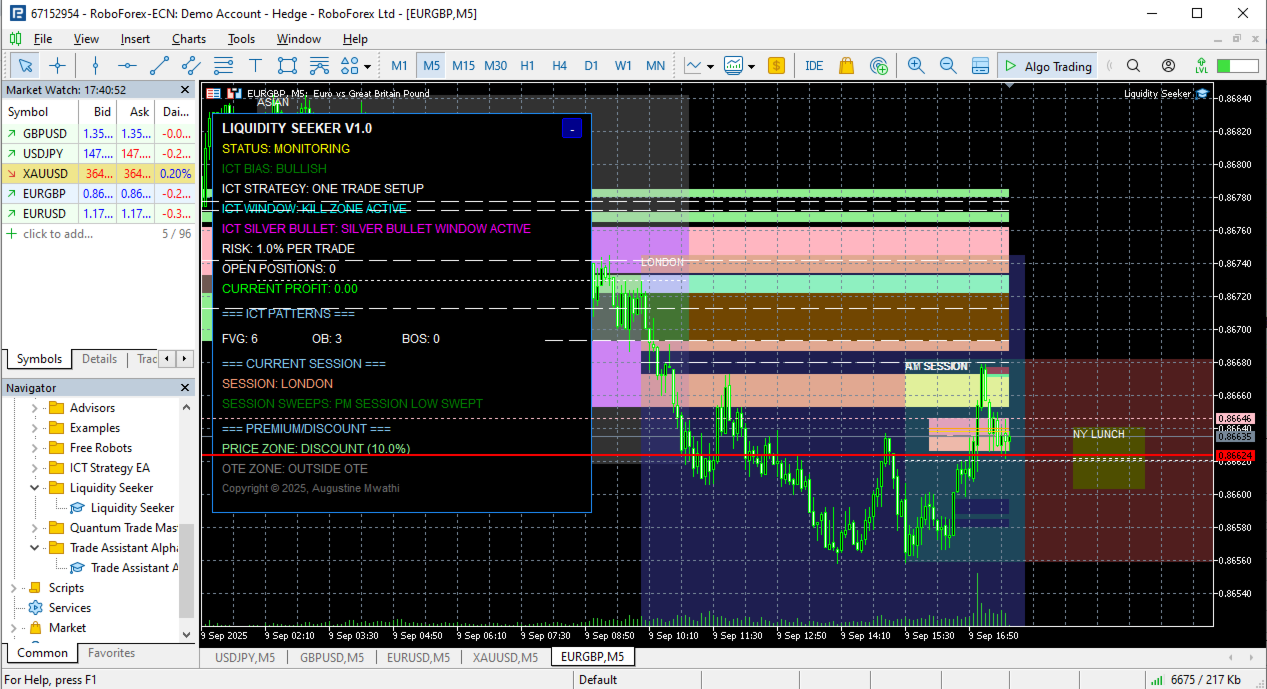Minimize the Liquidity Seeker info panel
Image resolution: width=1267 pixels, height=689 pixels.
point(571,128)
